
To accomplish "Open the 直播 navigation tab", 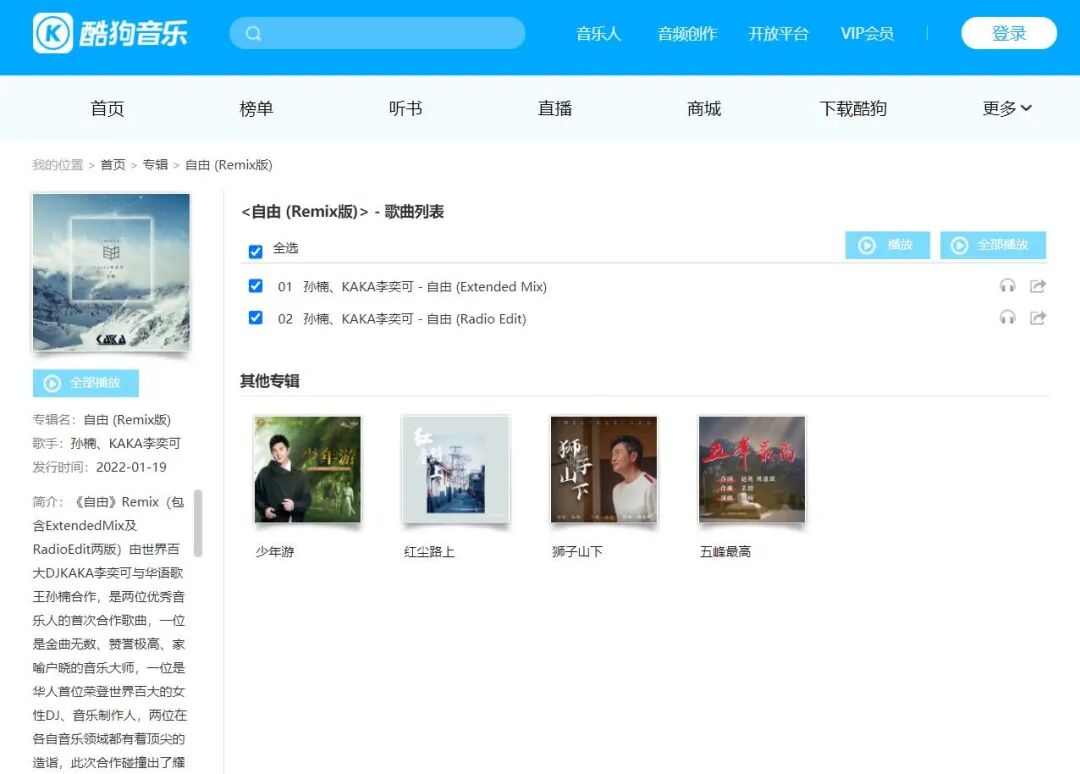I will (554, 108).
